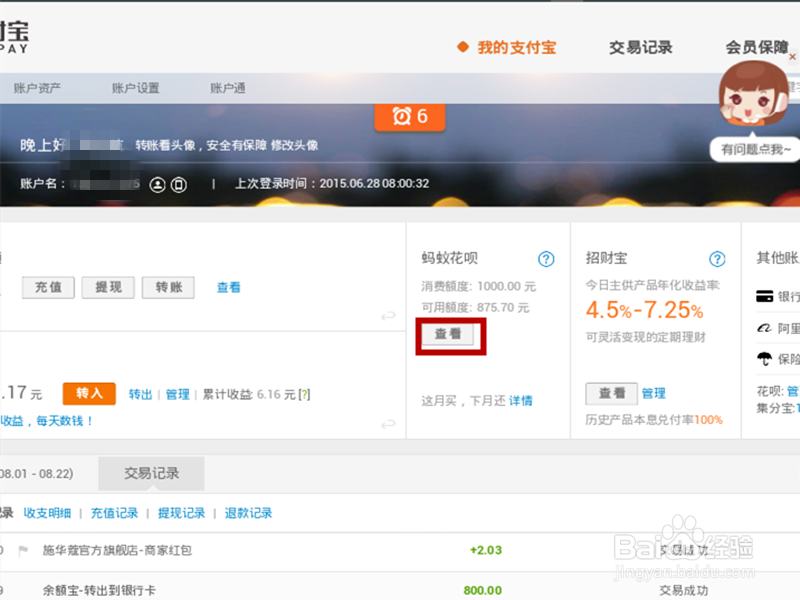The image size is (800, 600).
Task: Click the flag icon on 施华蔻 transaction row
Action: pyautogui.click(x=23, y=551)
